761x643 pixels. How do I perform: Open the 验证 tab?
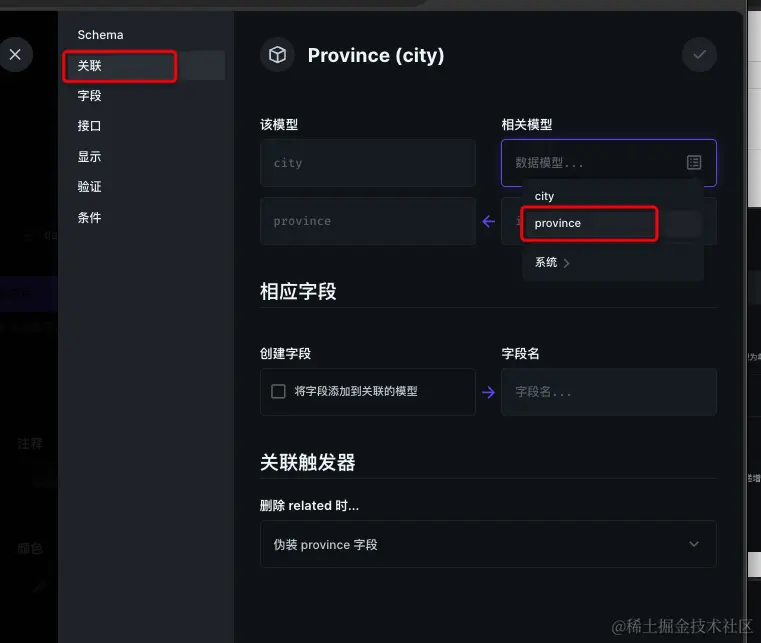click(x=90, y=187)
